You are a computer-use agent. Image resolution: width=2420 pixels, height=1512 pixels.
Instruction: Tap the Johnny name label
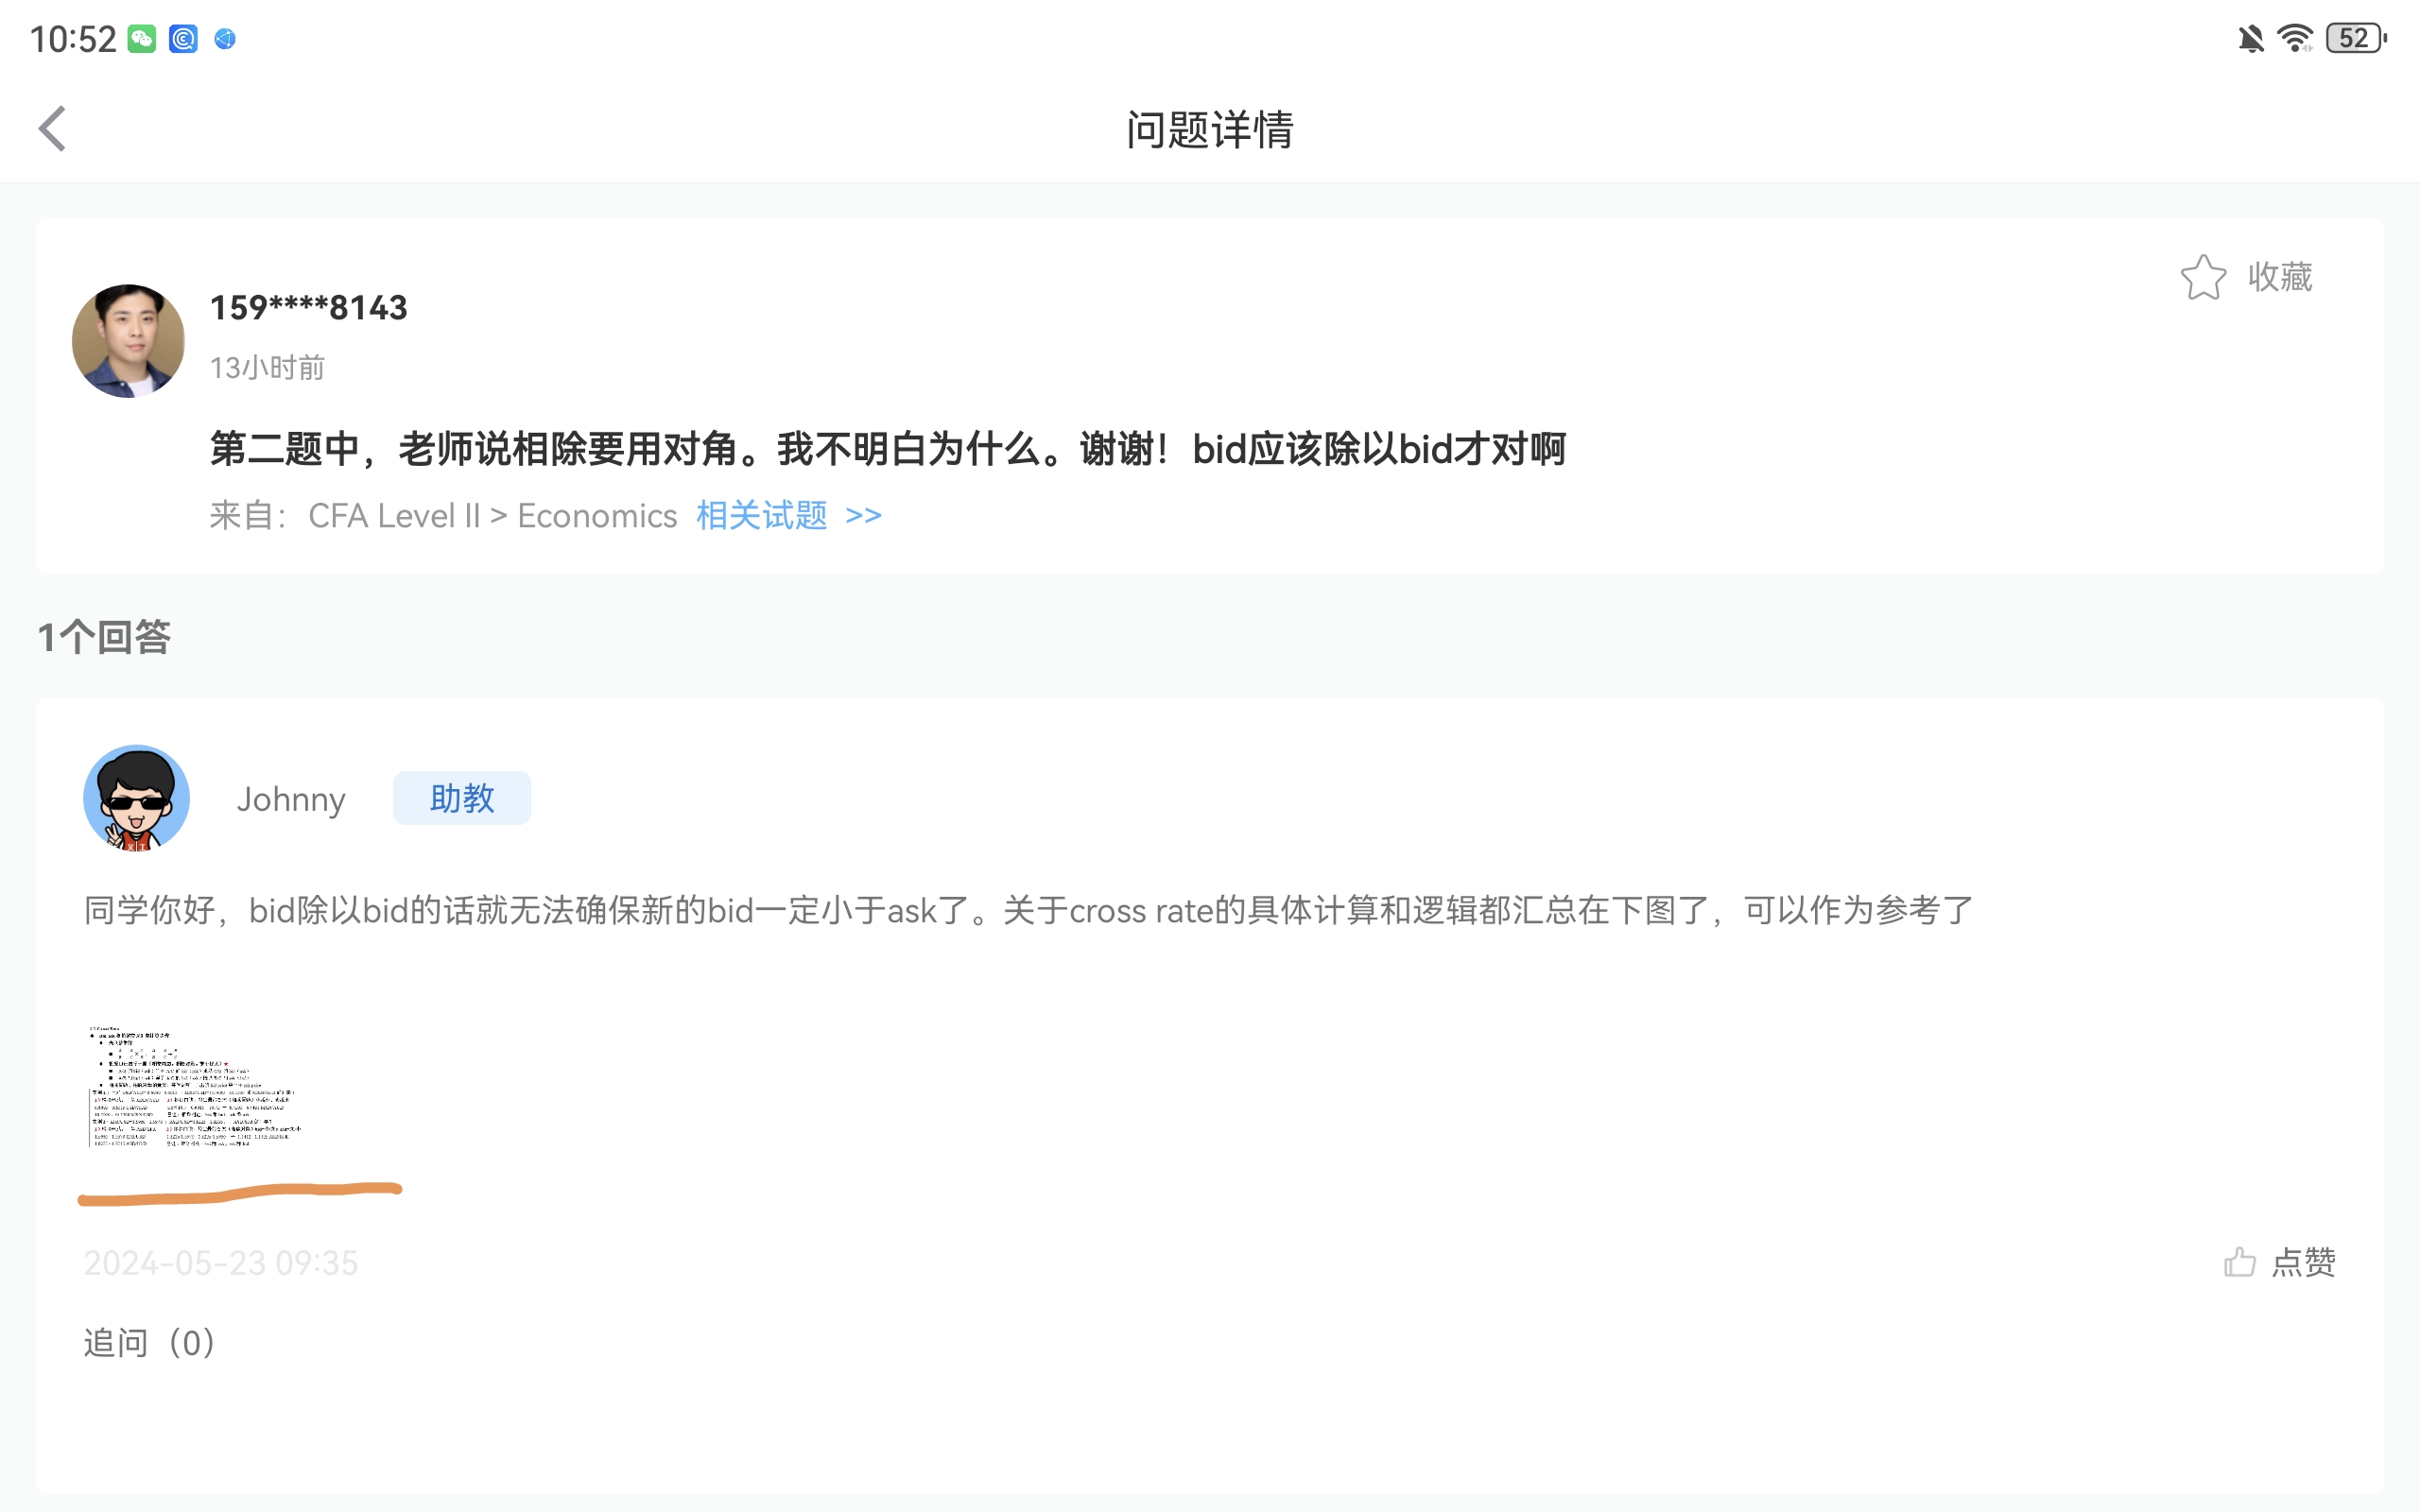(x=290, y=799)
